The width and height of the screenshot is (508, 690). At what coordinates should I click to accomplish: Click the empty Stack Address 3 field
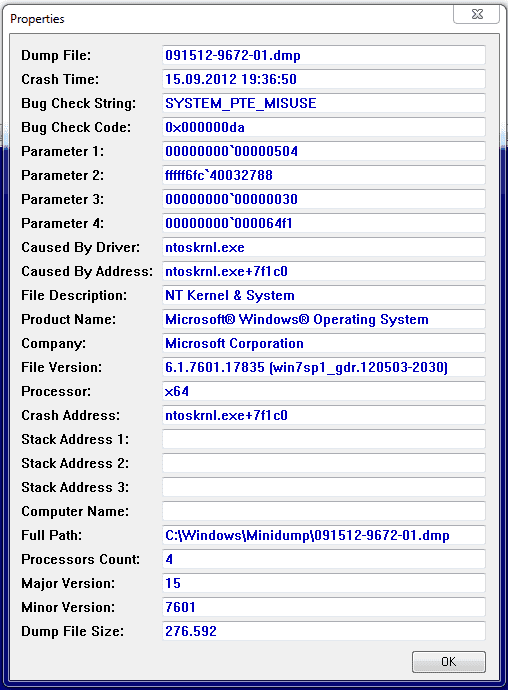pyautogui.click(x=324, y=487)
